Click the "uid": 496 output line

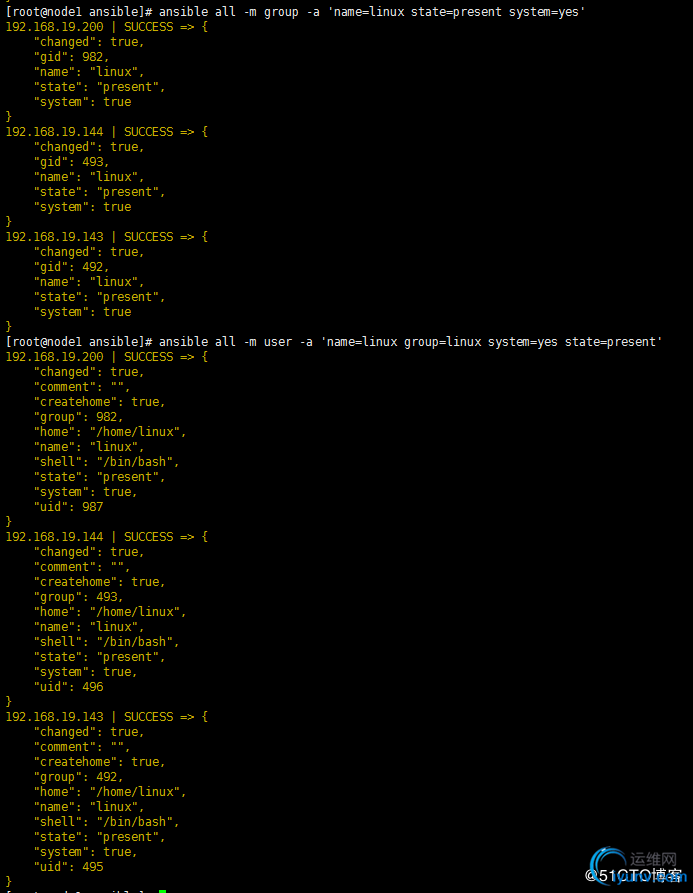(68, 687)
